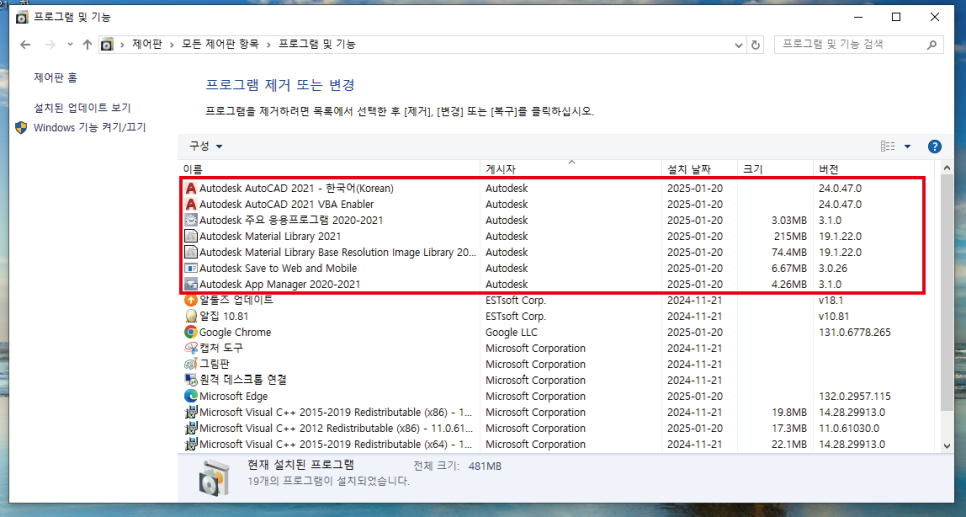This screenshot has height=517, width=966.
Task: Select the Google Chrome program row
Action: pos(558,332)
